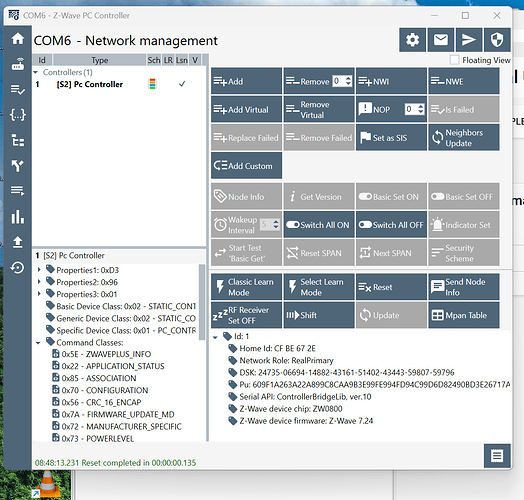The image size is (524, 500).
Task: Open the list-with-arrow sidebar icon
Action: pyautogui.click(x=18, y=191)
